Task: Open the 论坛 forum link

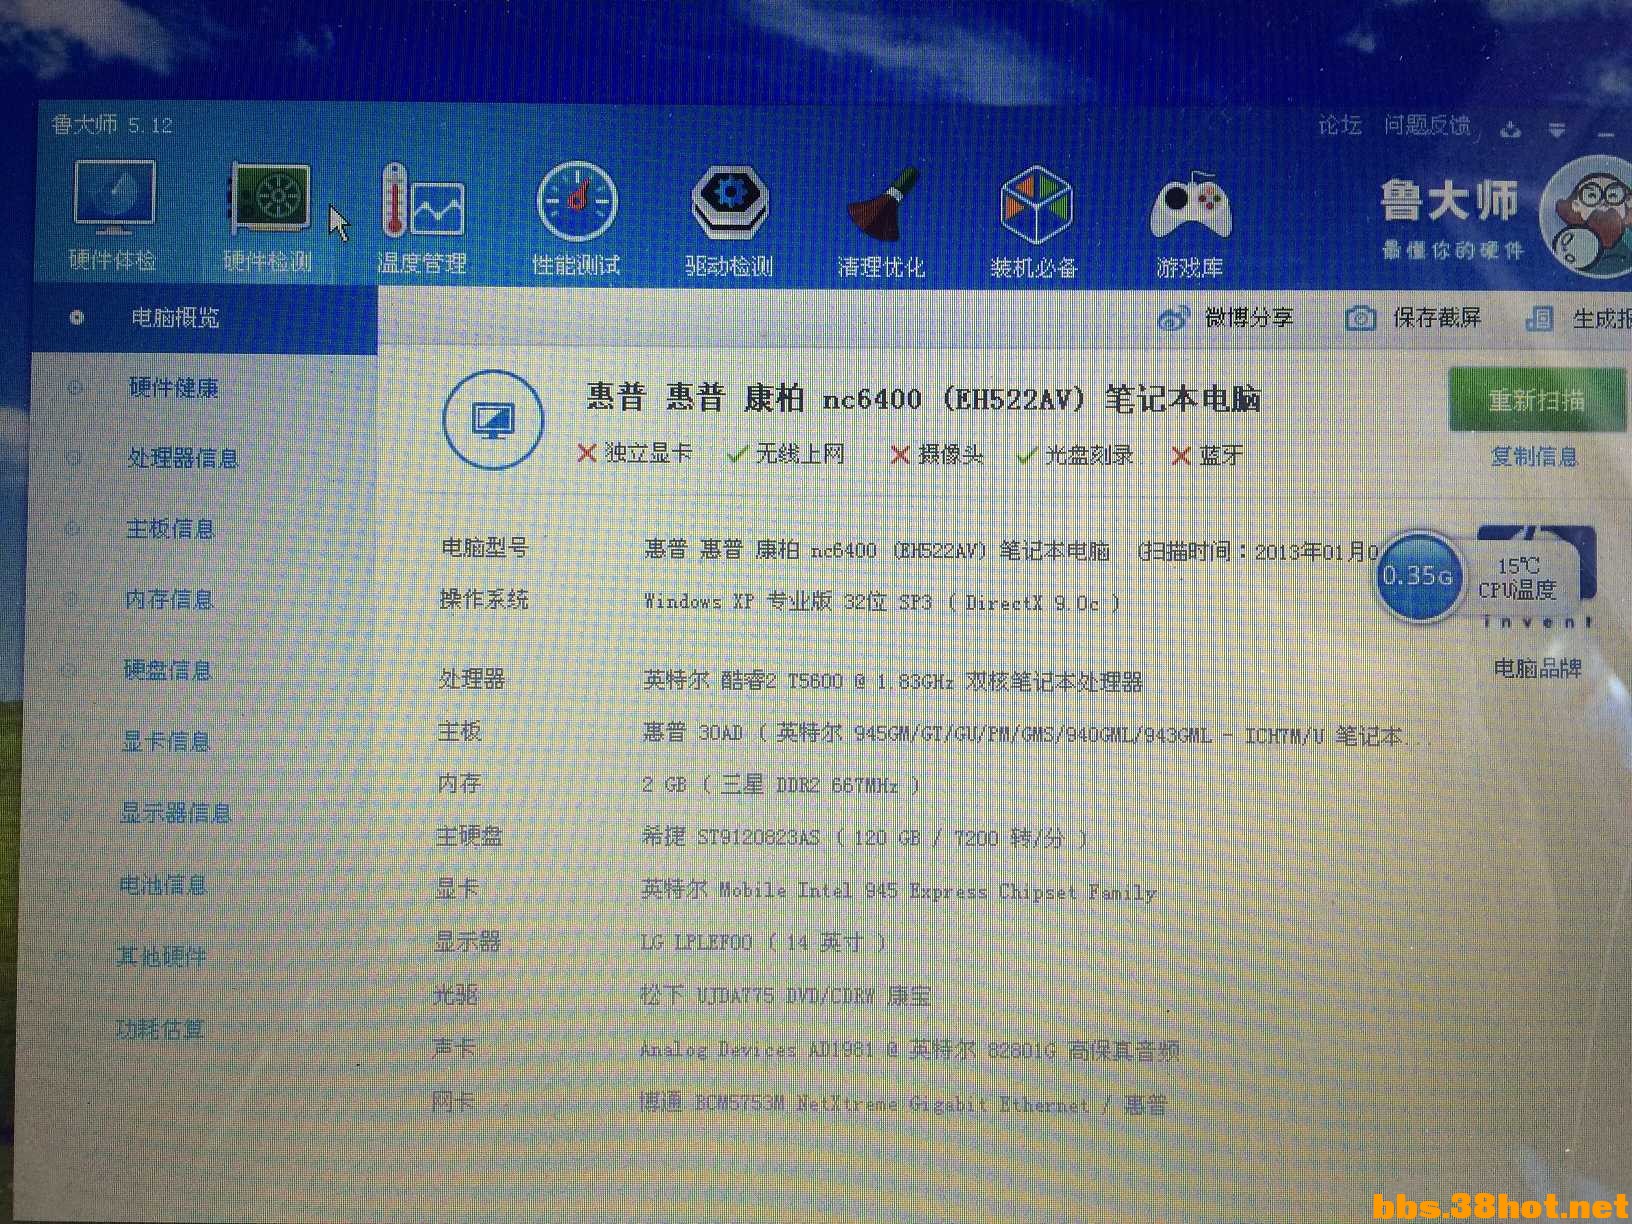Action: point(1340,125)
